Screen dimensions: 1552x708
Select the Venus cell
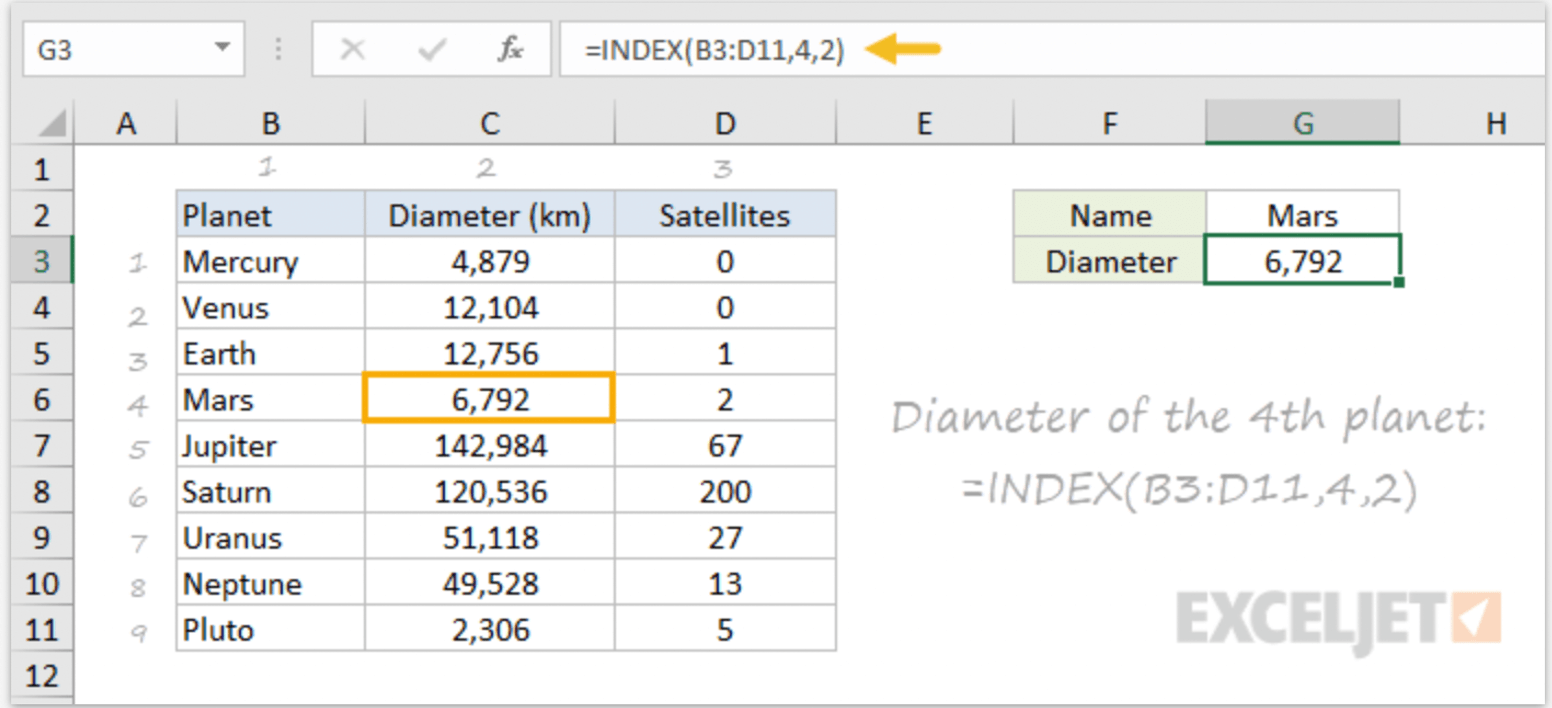(271, 307)
